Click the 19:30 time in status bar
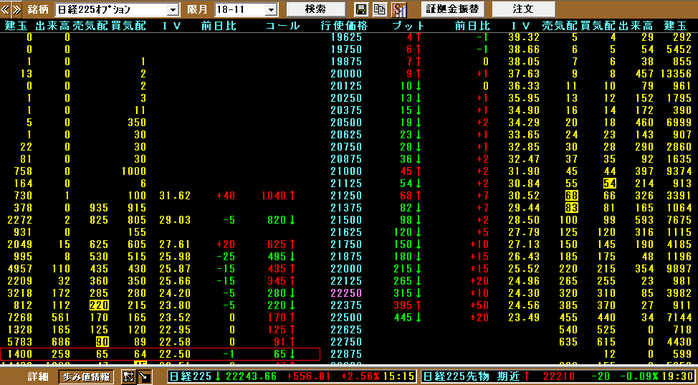The image size is (698, 385). (x=677, y=377)
